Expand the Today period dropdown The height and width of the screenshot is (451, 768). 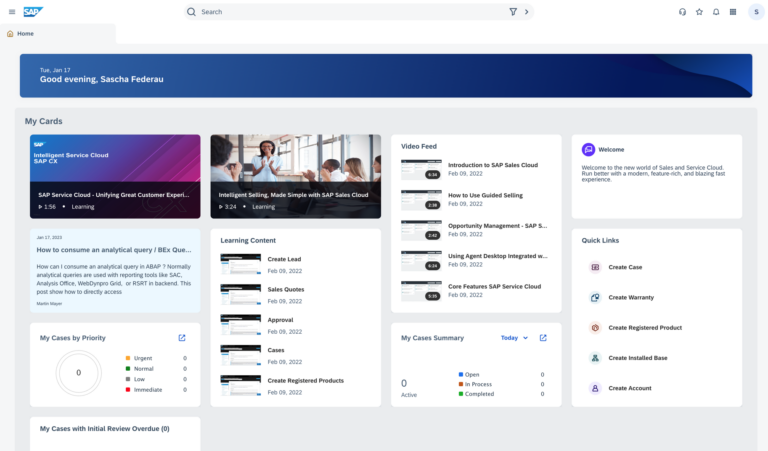click(x=514, y=338)
